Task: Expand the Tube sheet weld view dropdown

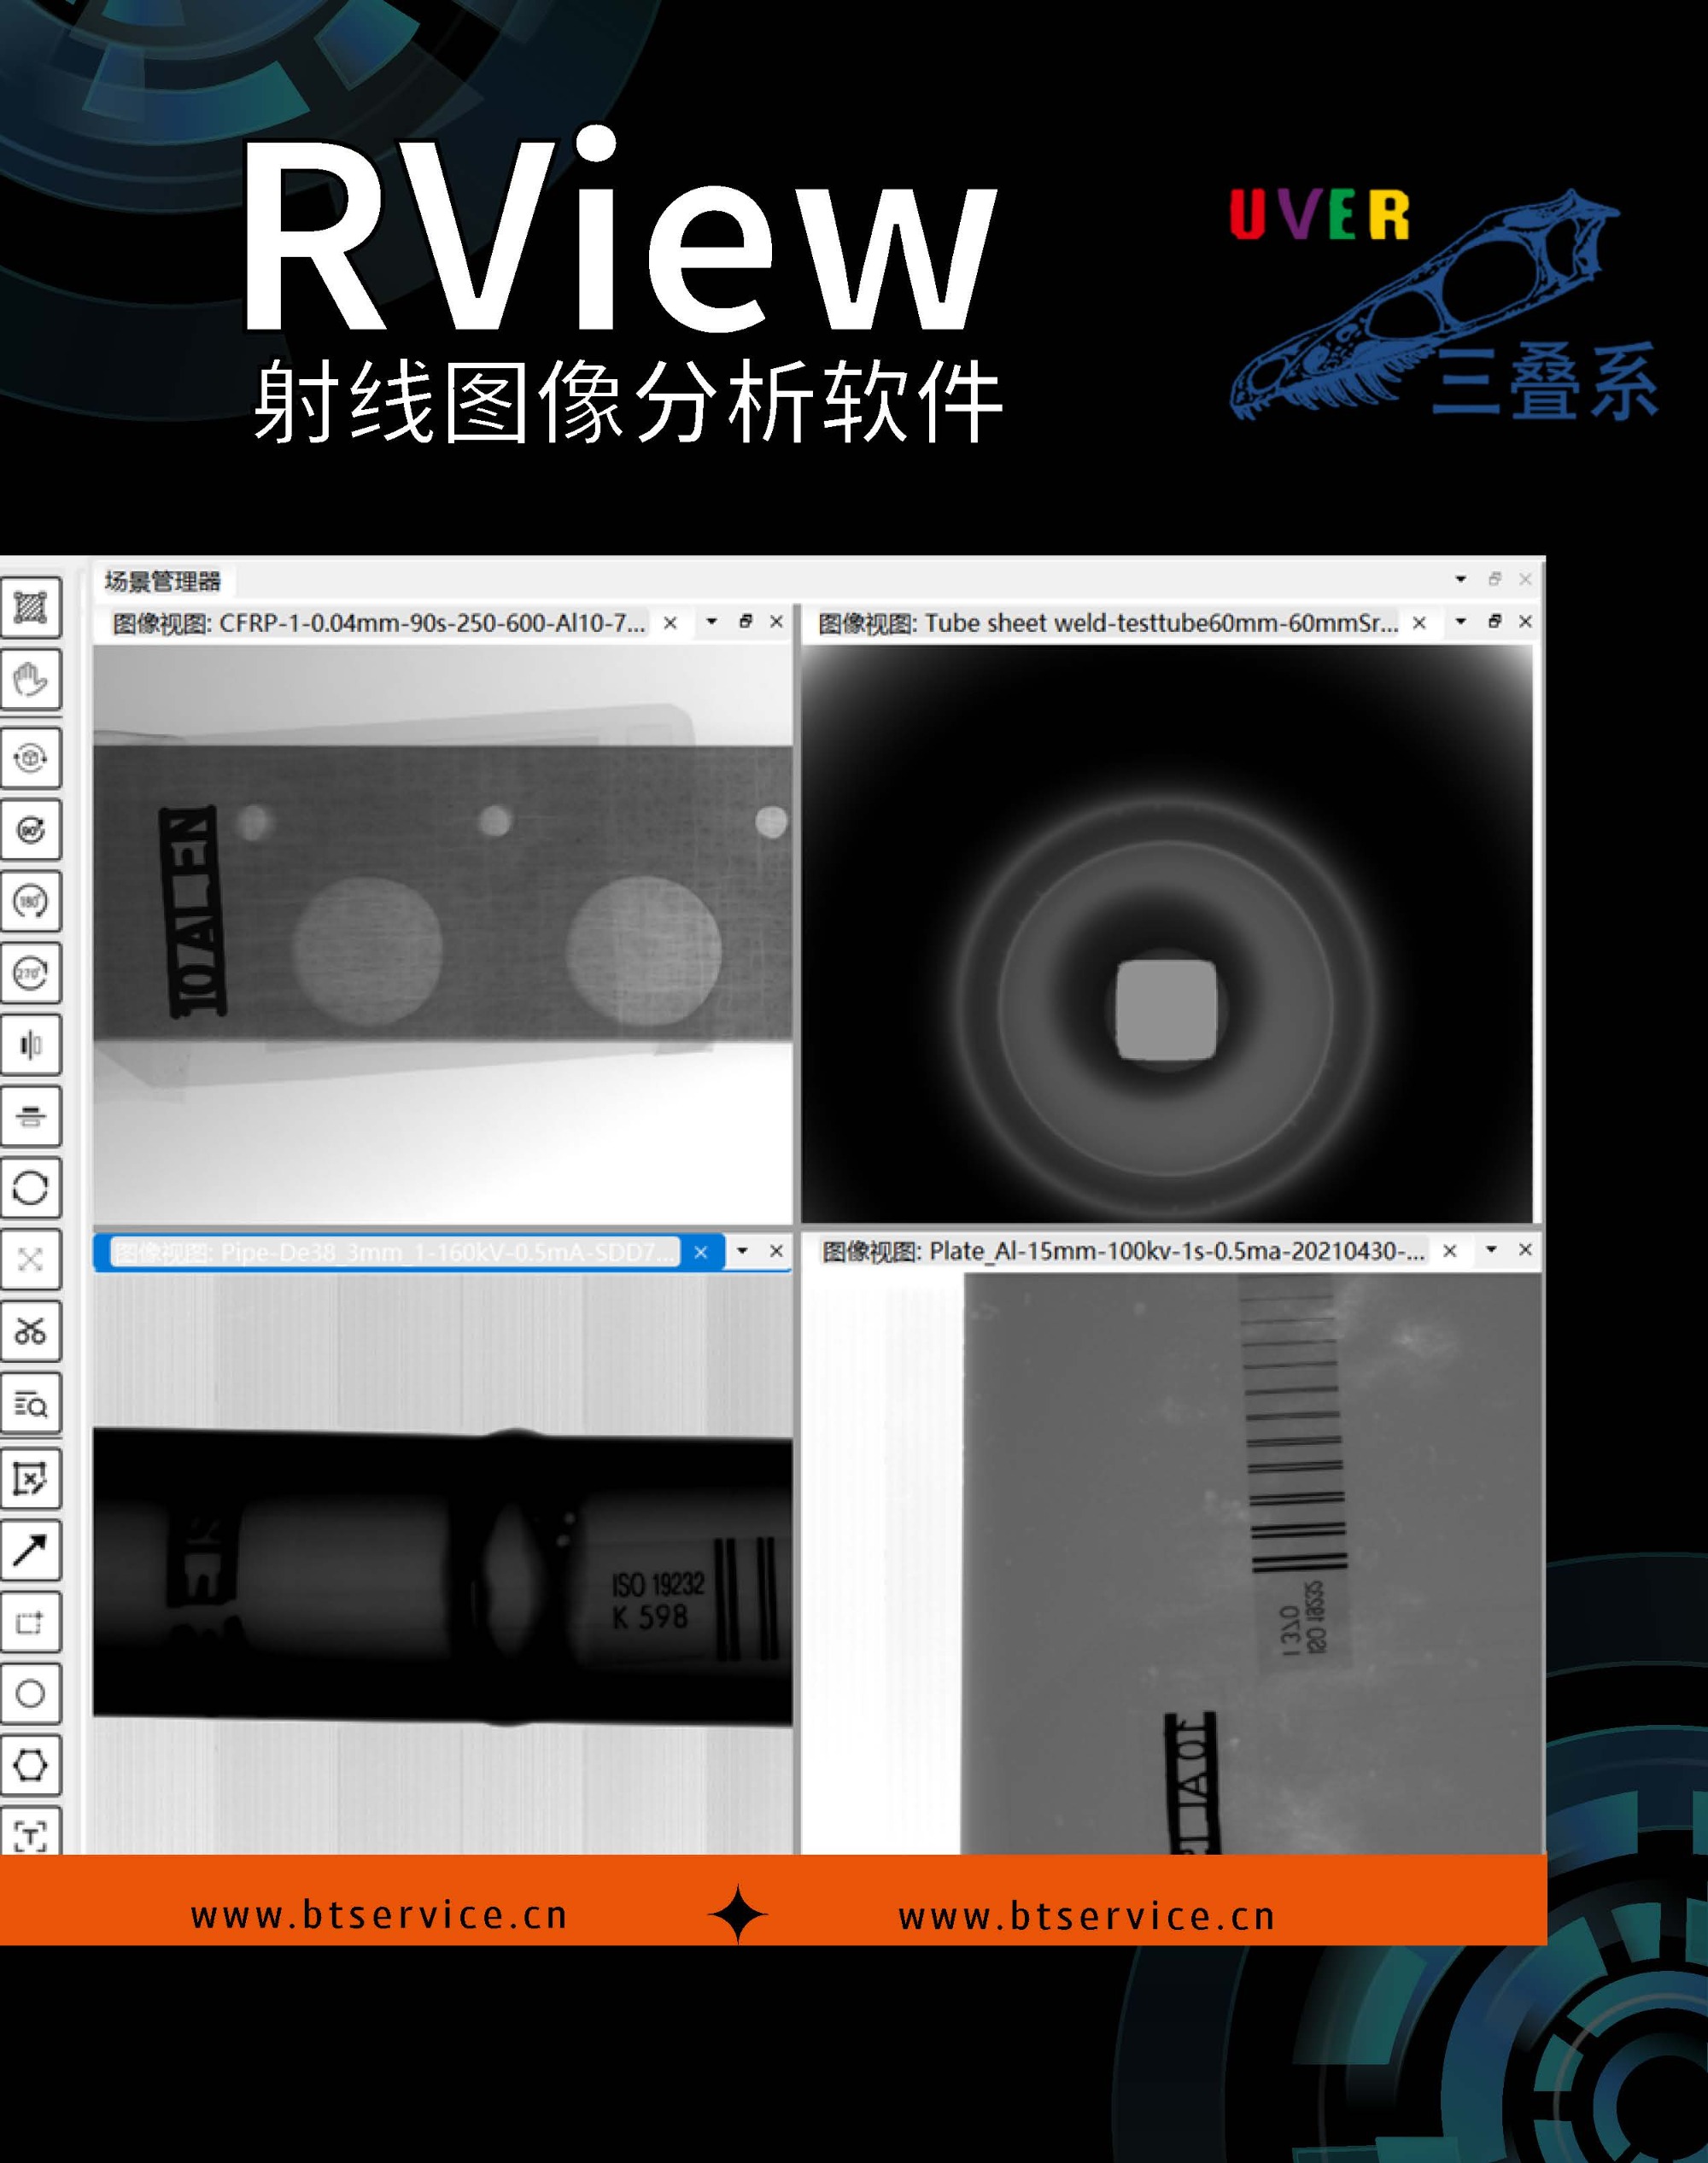Action: coord(1460,622)
